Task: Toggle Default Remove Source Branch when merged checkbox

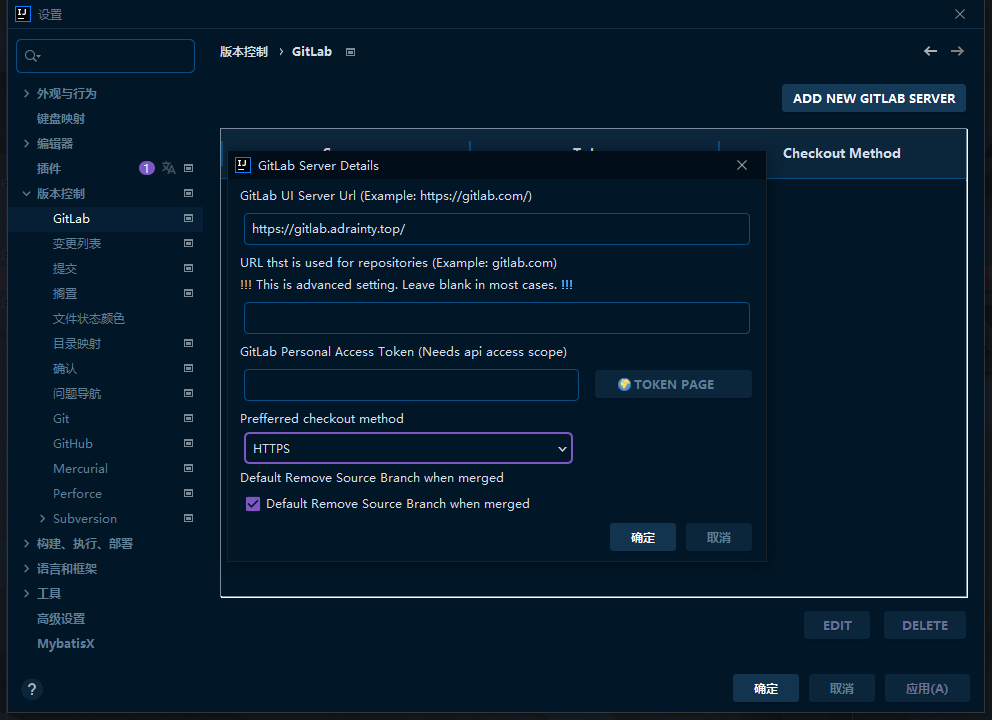Action: pyautogui.click(x=253, y=504)
